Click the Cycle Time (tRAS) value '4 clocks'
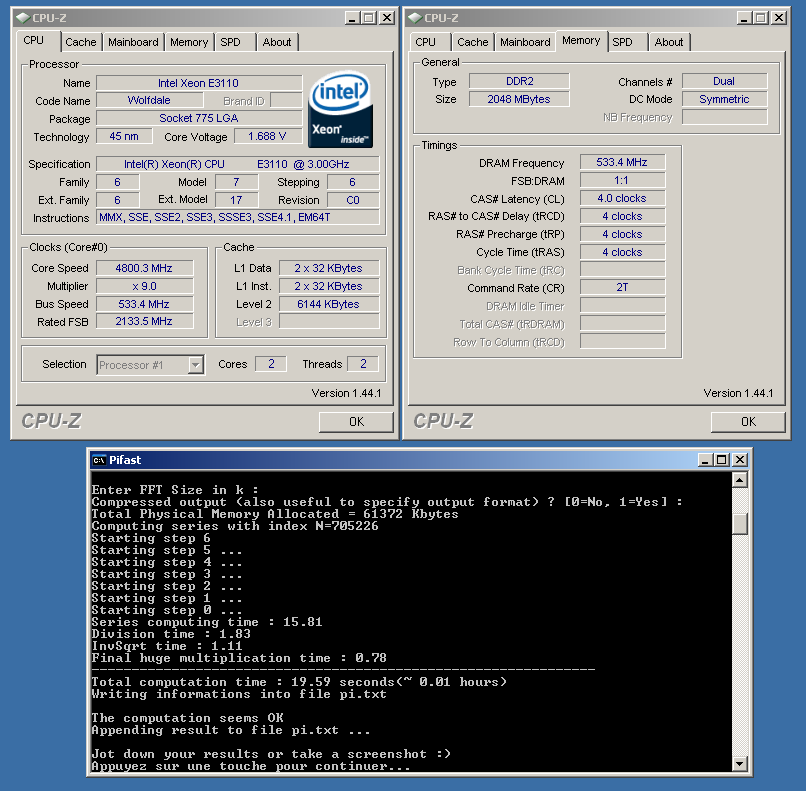 (622, 252)
